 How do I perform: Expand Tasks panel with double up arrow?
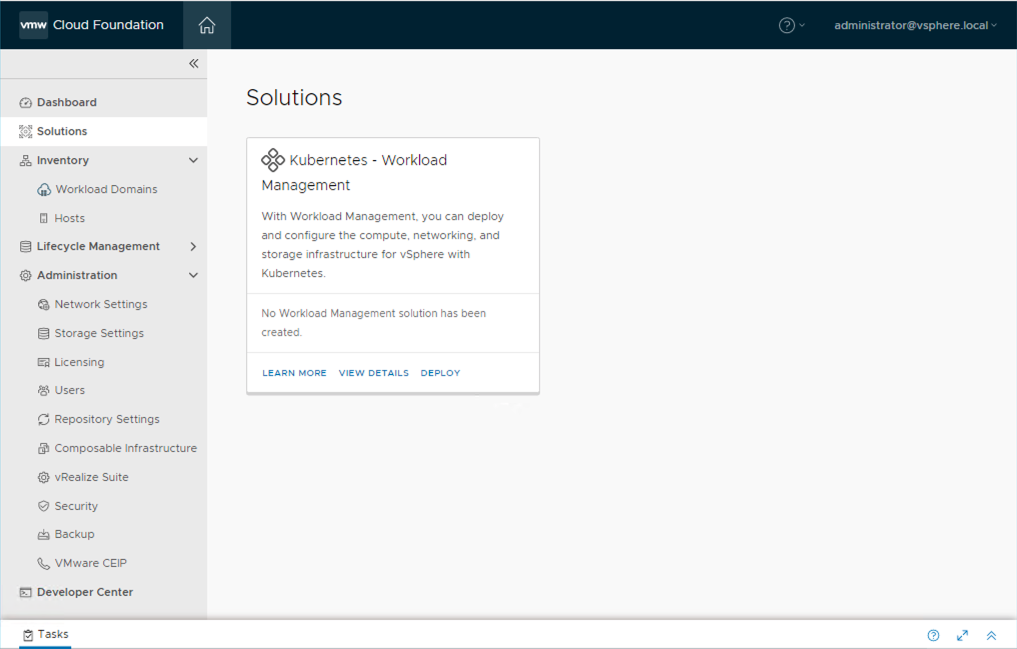991,635
